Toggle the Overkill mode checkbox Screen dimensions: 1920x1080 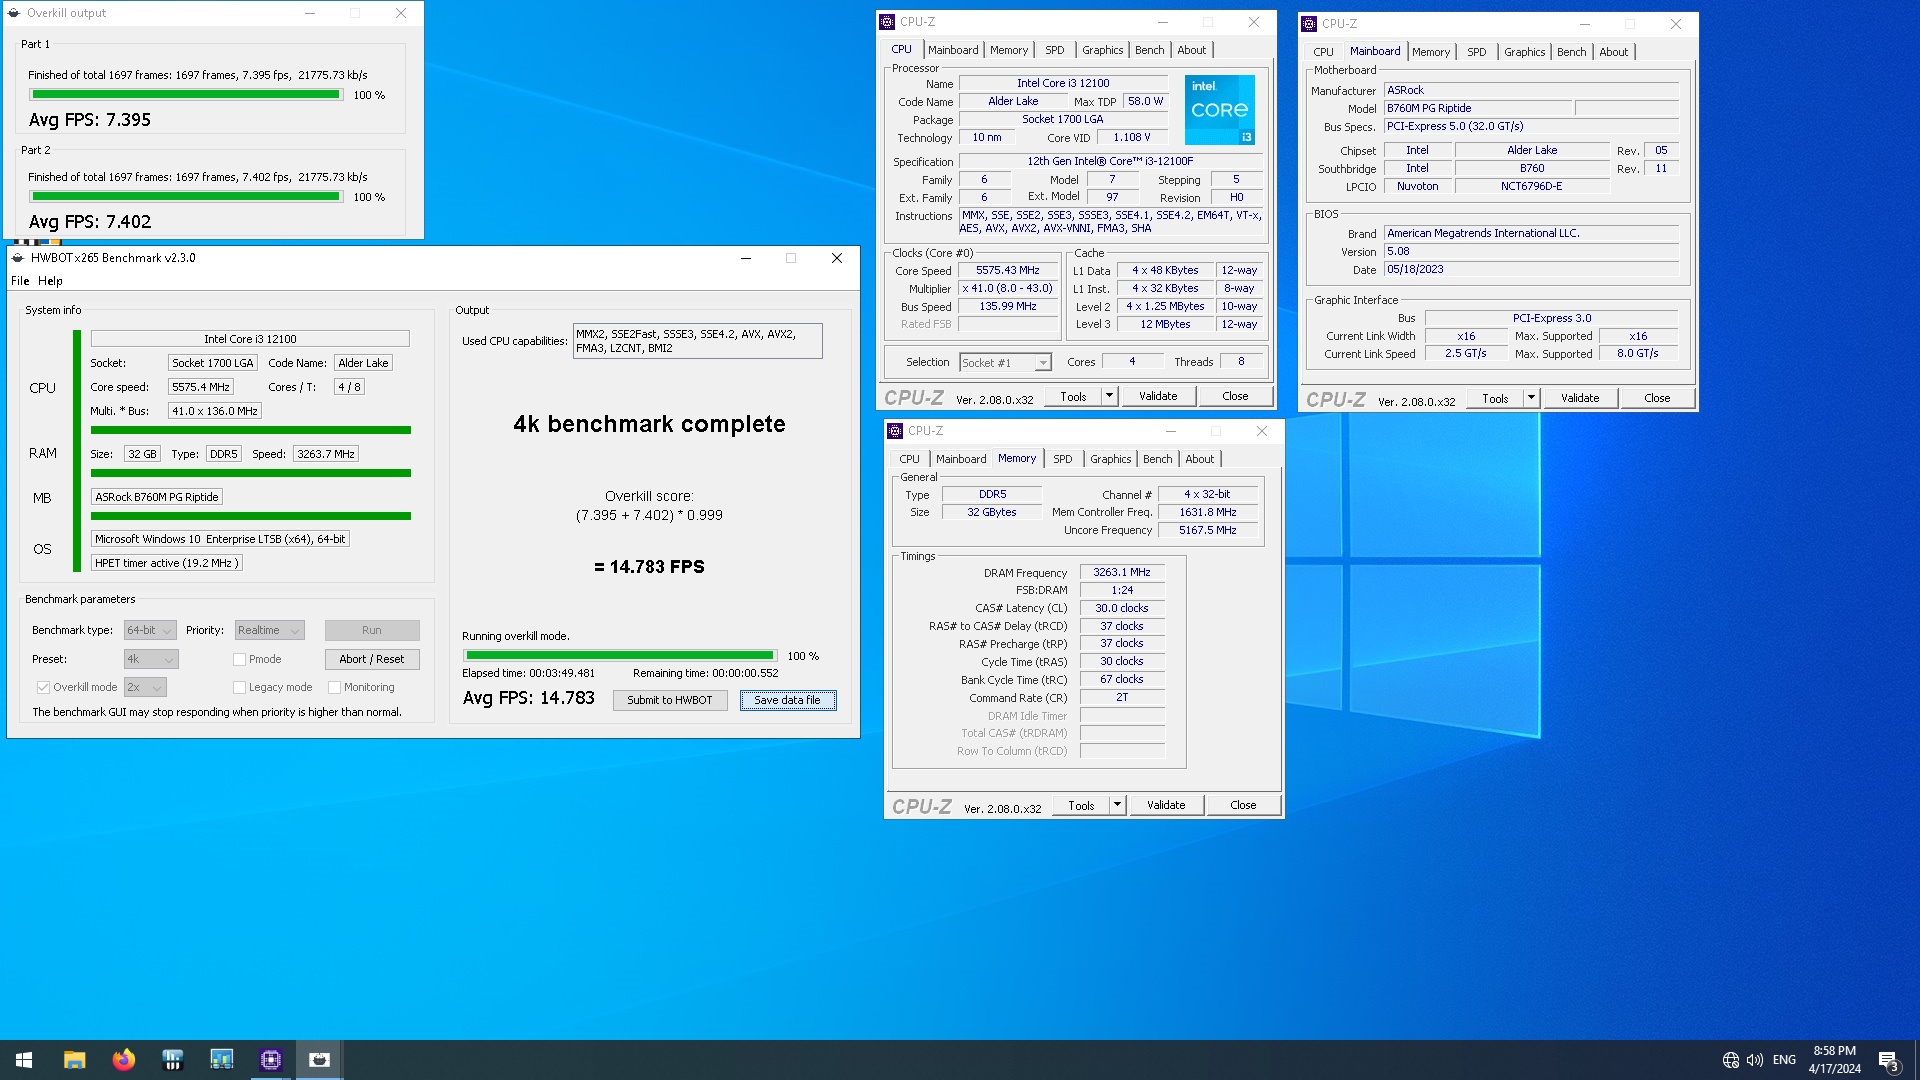click(x=43, y=687)
